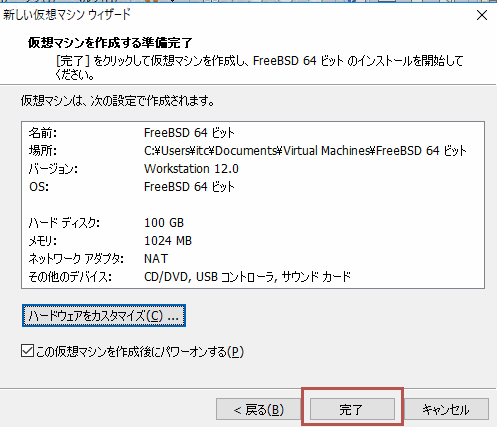
Task: Click the 名前: label
Action: tap(43, 133)
